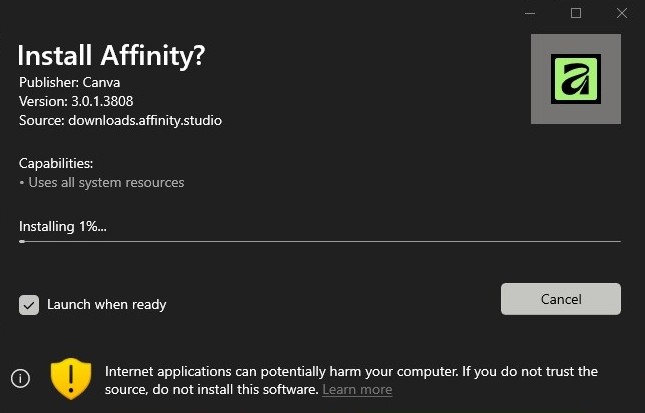
Task: Uncheck the Launch when ready checkbox
Action: [x=29, y=304]
